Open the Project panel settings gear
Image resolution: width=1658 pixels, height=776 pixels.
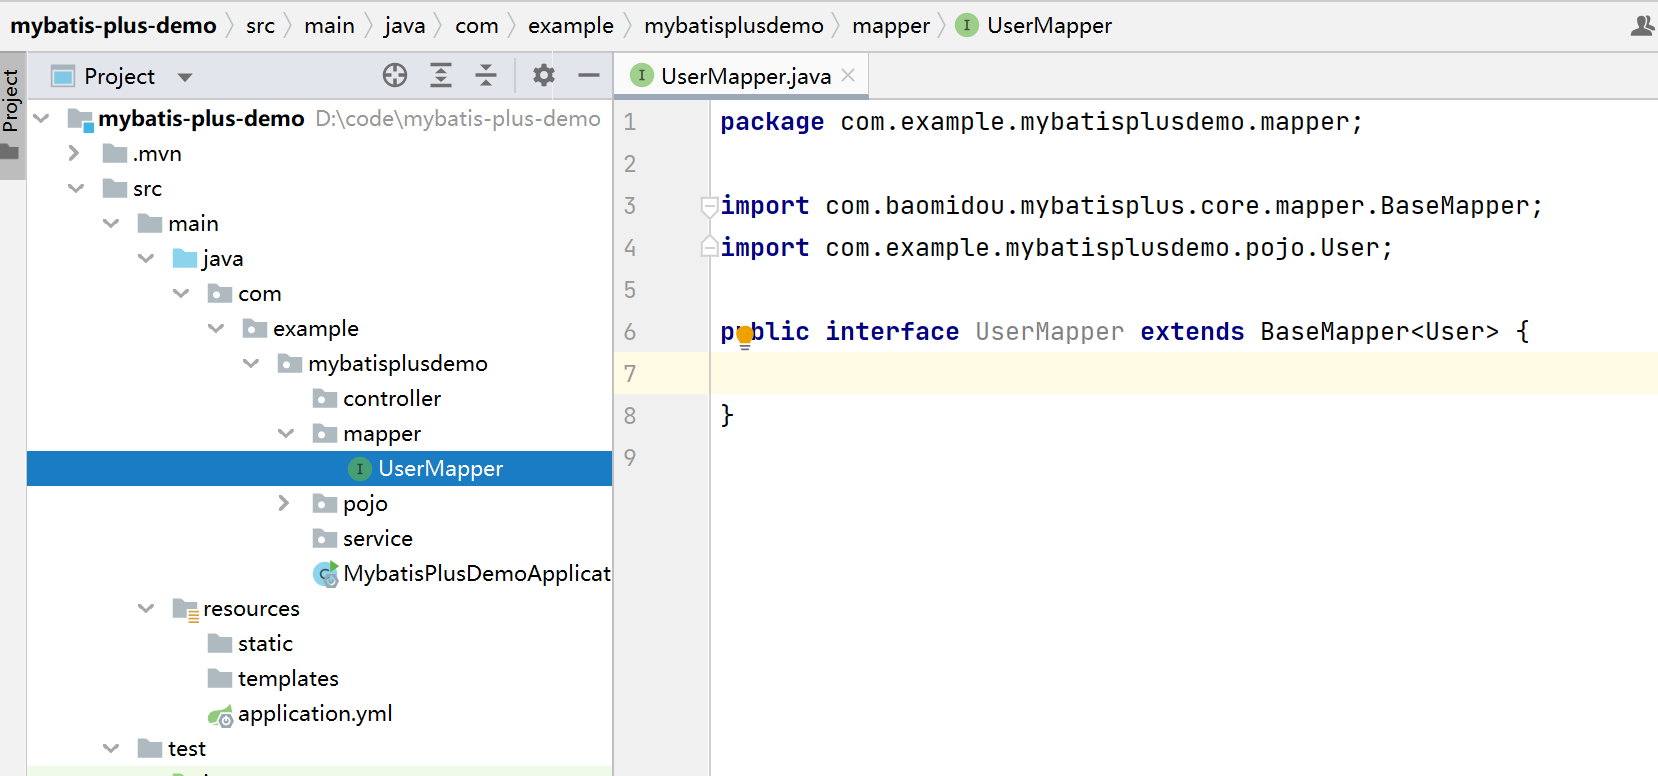point(543,75)
